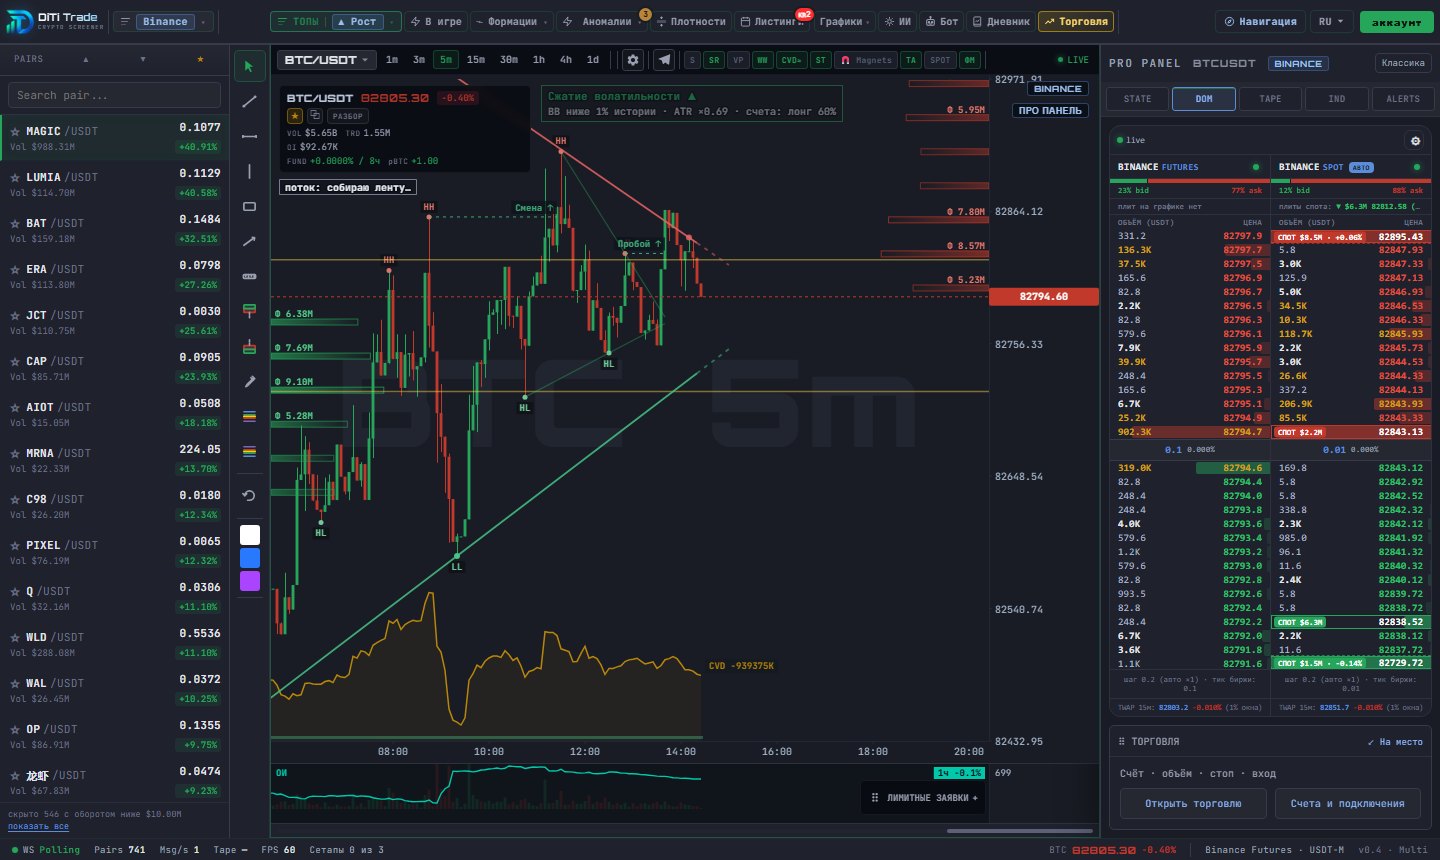Select the horizontal segment drawing tool
Image resolution: width=1440 pixels, height=860 pixels.
click(250, 136)
